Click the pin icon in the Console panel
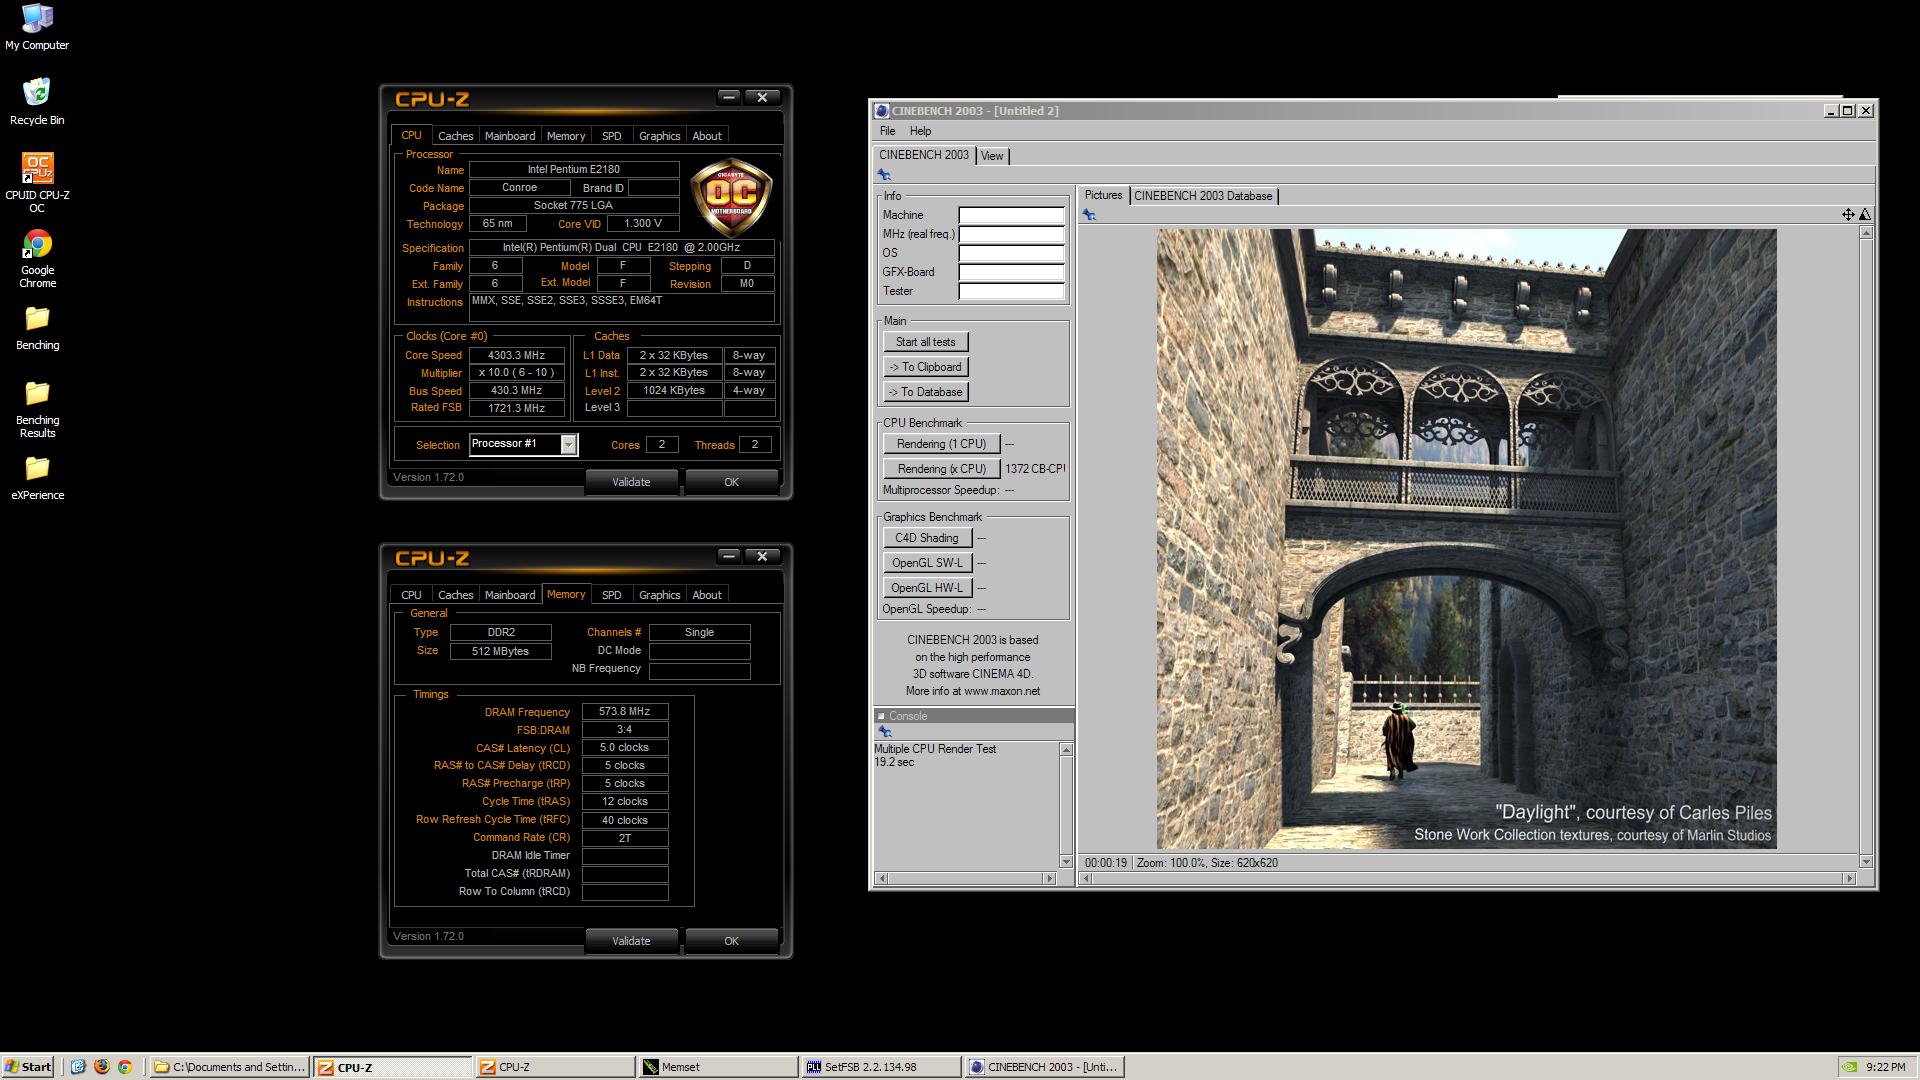1920x1080 pixels. (x=884, y=732)
